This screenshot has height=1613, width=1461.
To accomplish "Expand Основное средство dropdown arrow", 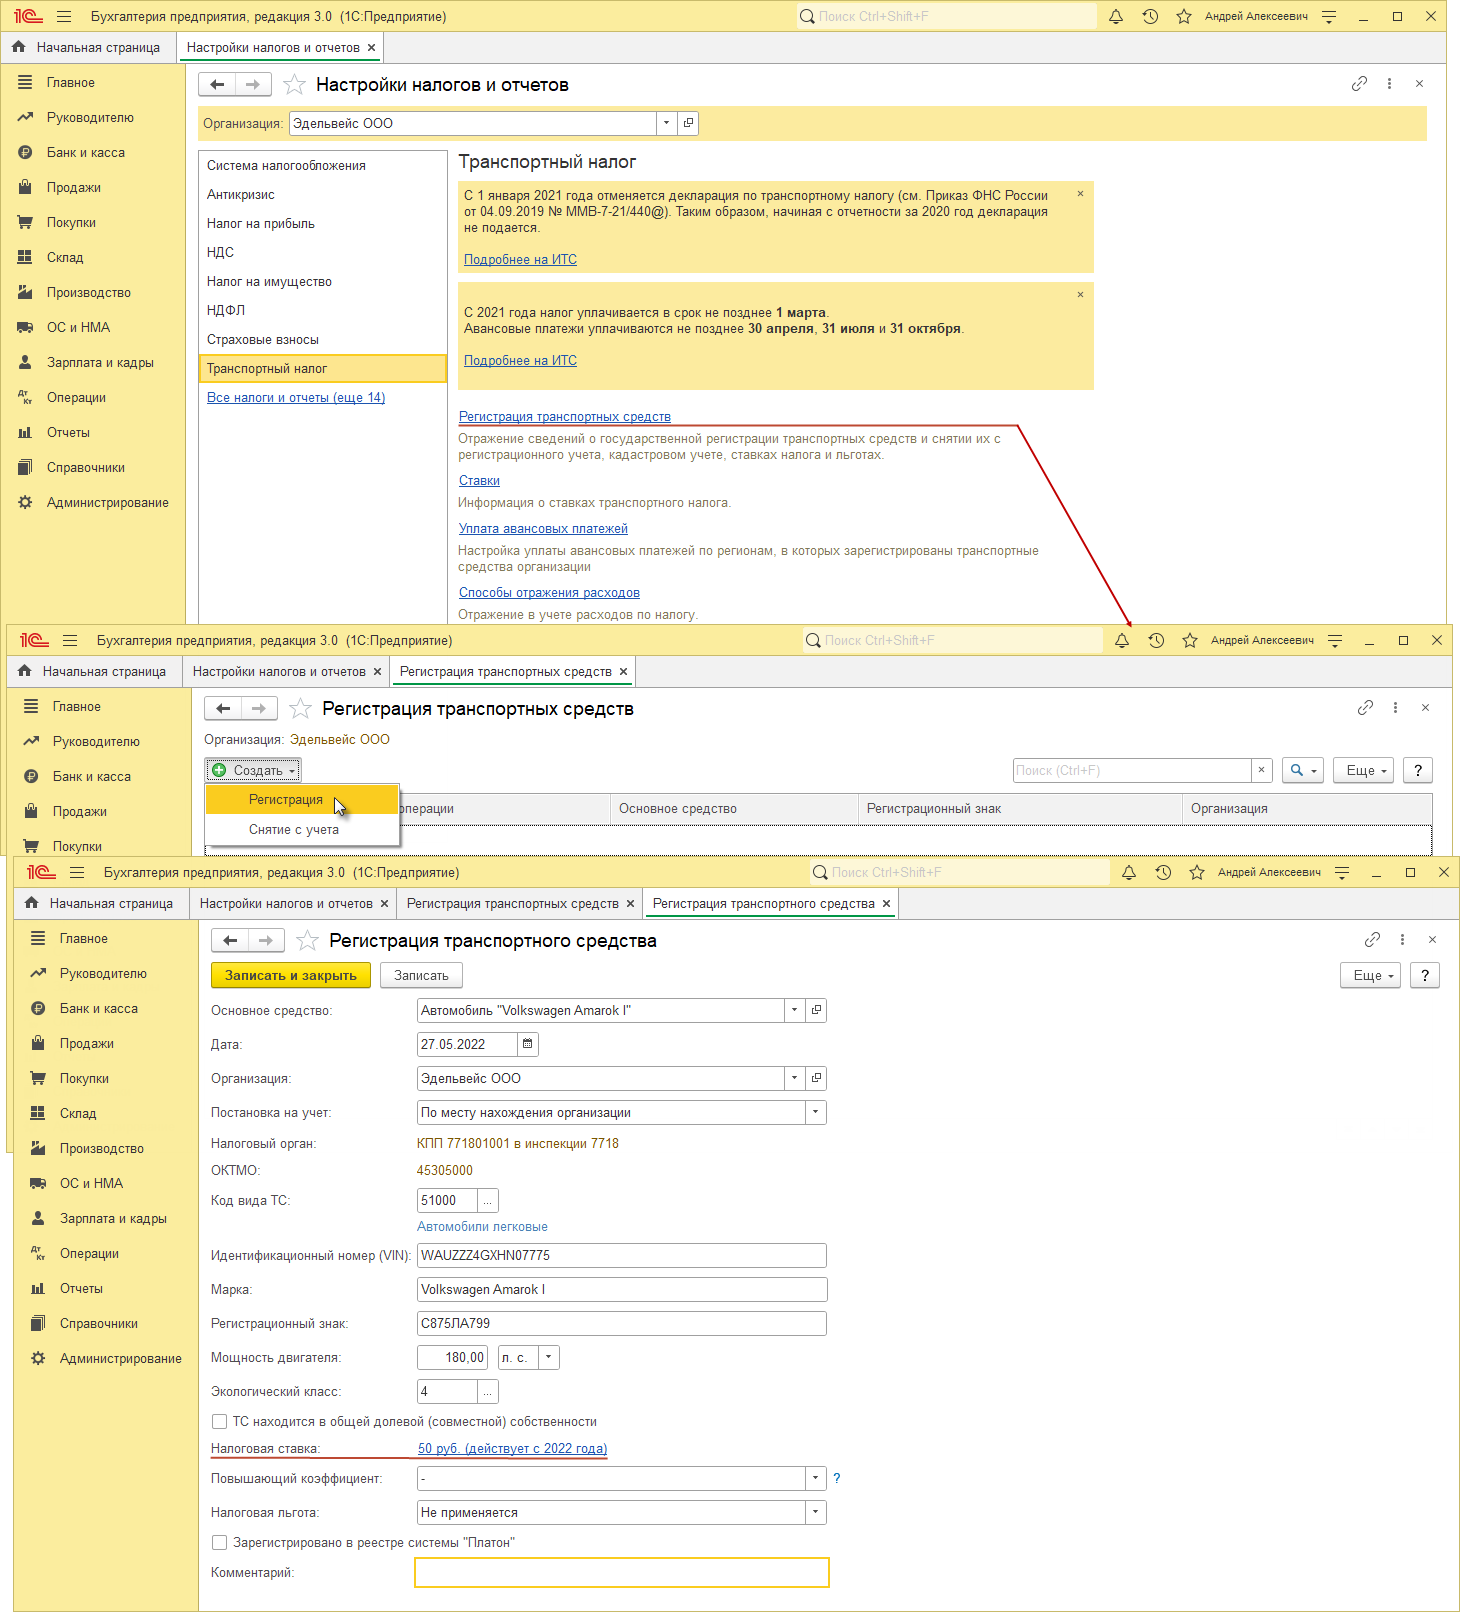I will (795, 1010).
